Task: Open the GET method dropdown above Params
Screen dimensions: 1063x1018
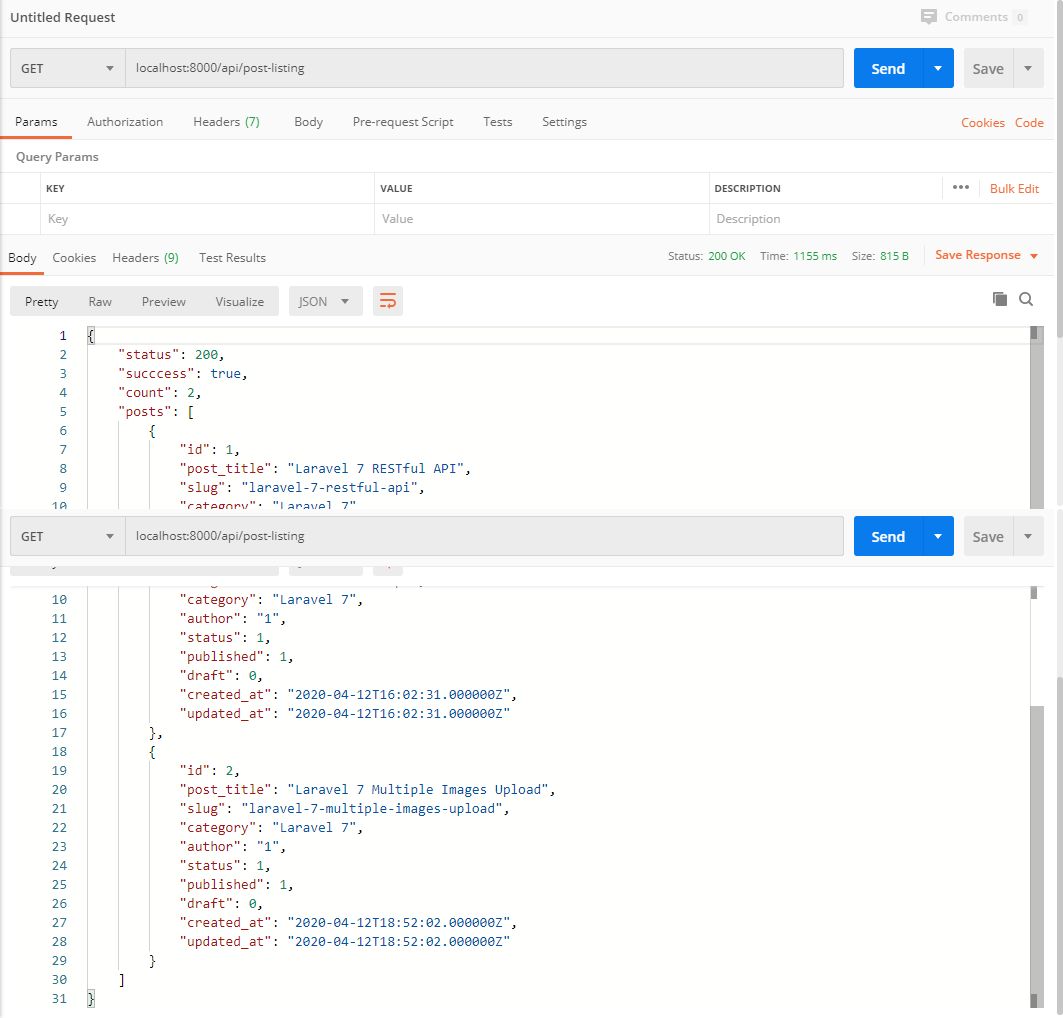Action: [x=68, y=68]
